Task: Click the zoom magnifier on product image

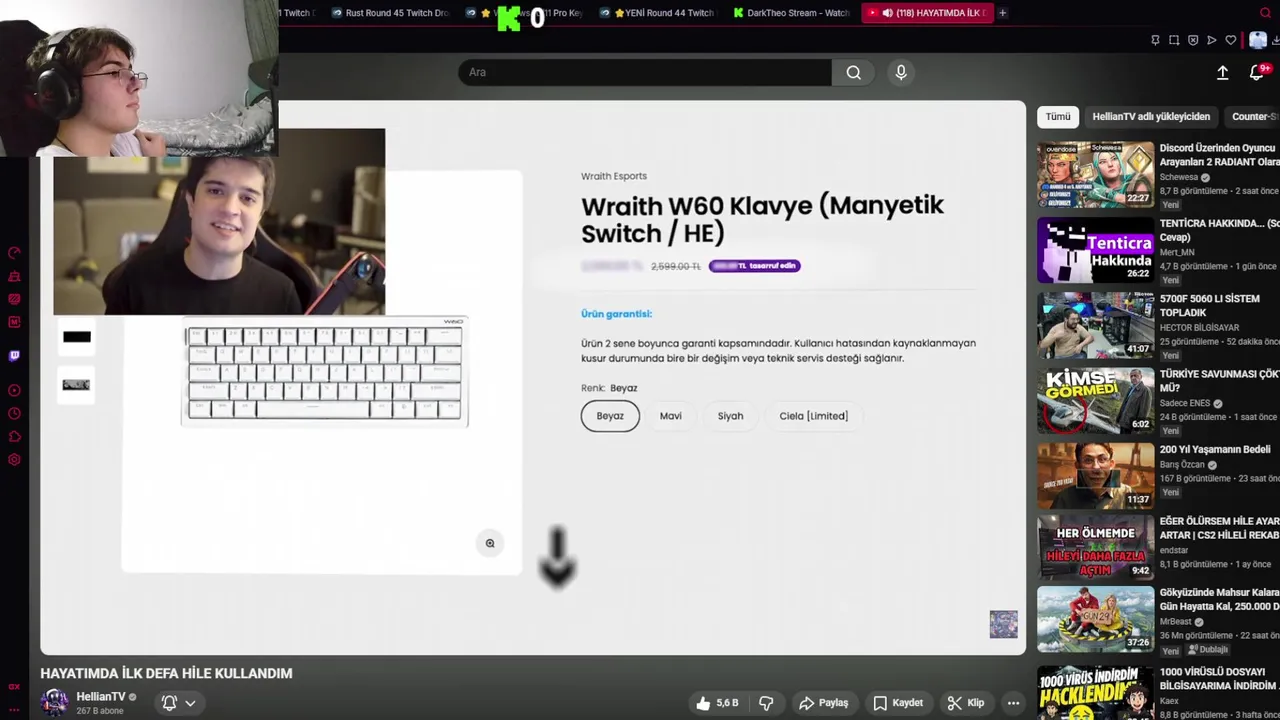Action: (490, 543)
